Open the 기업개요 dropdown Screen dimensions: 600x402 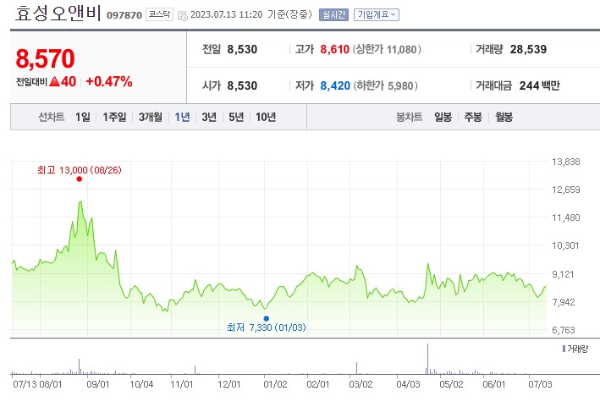(376, 15)
